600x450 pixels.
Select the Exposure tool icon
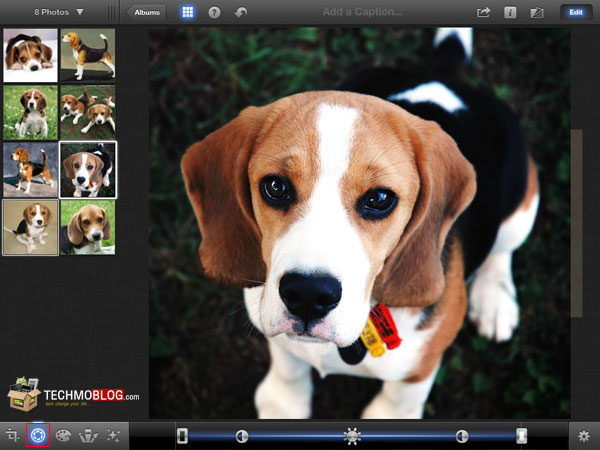pos(38,435)
